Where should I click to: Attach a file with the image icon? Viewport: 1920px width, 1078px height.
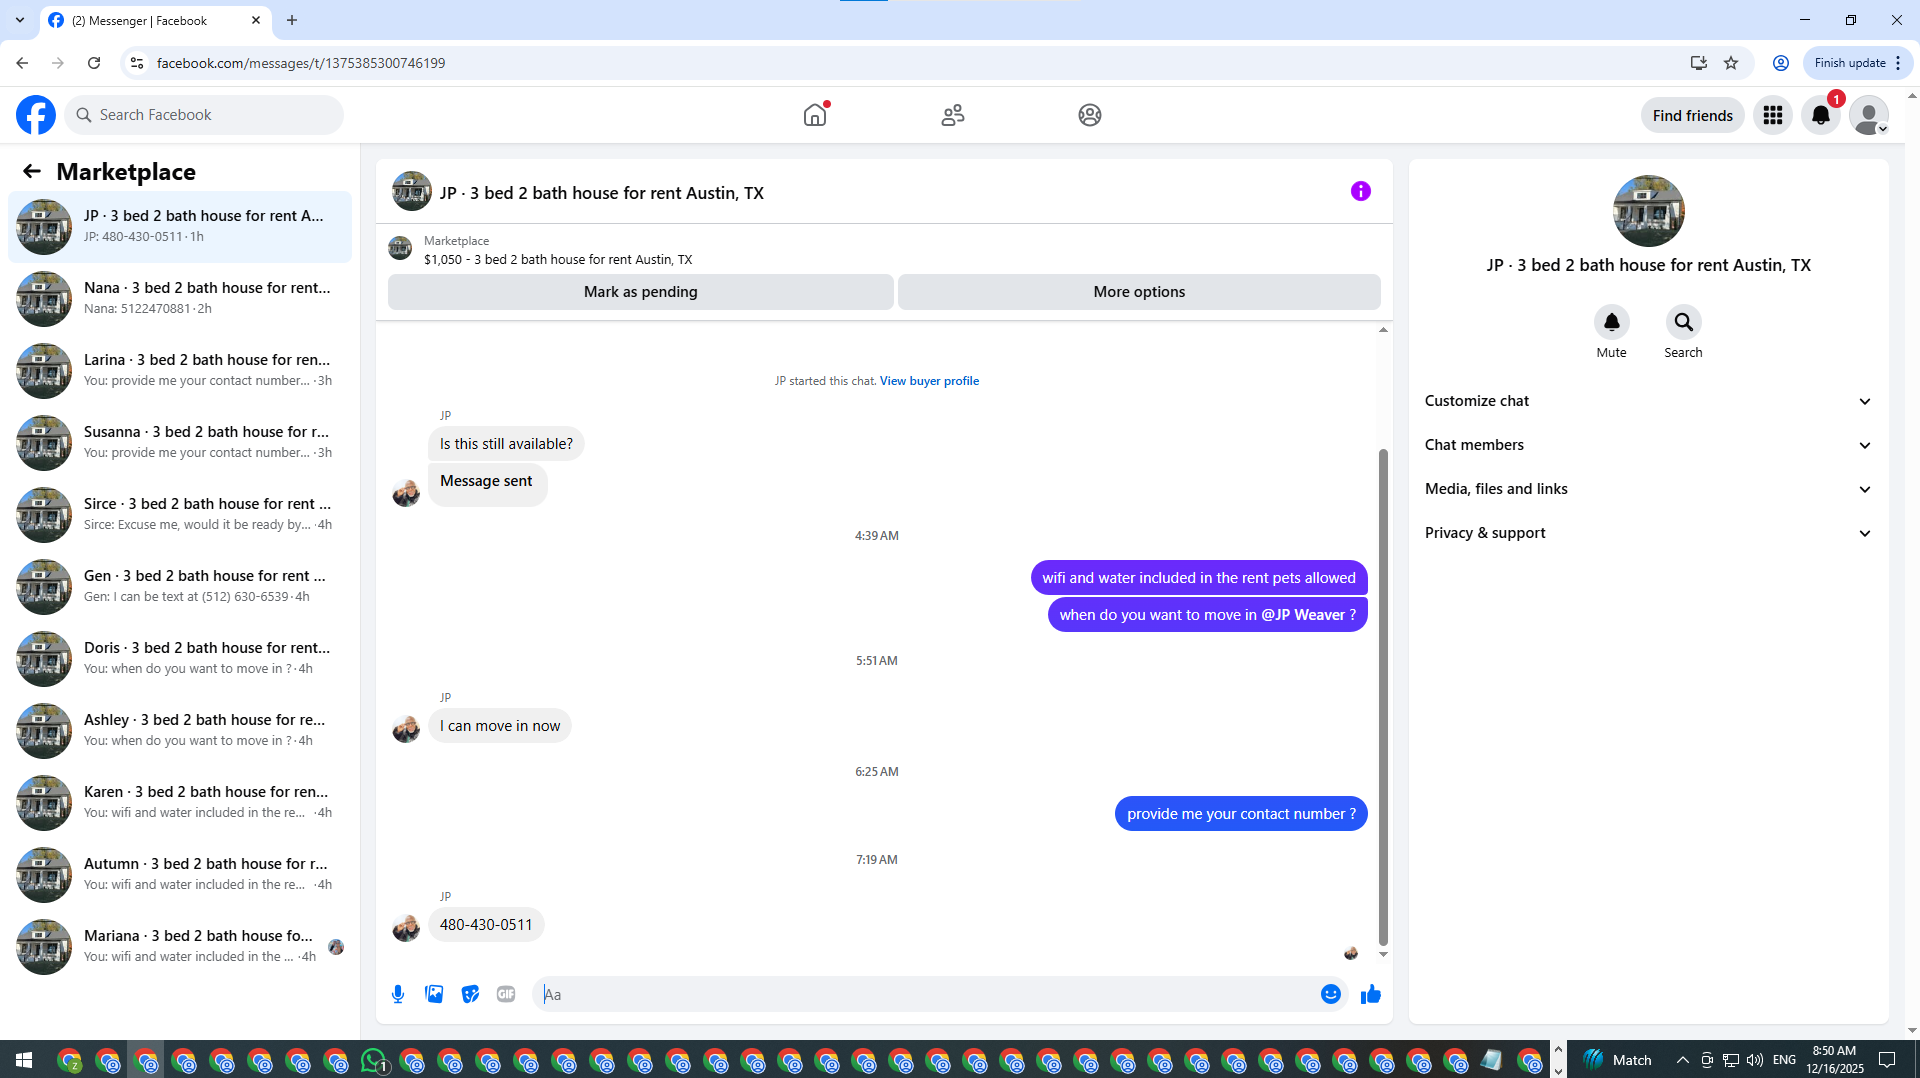tap(434, 994)
